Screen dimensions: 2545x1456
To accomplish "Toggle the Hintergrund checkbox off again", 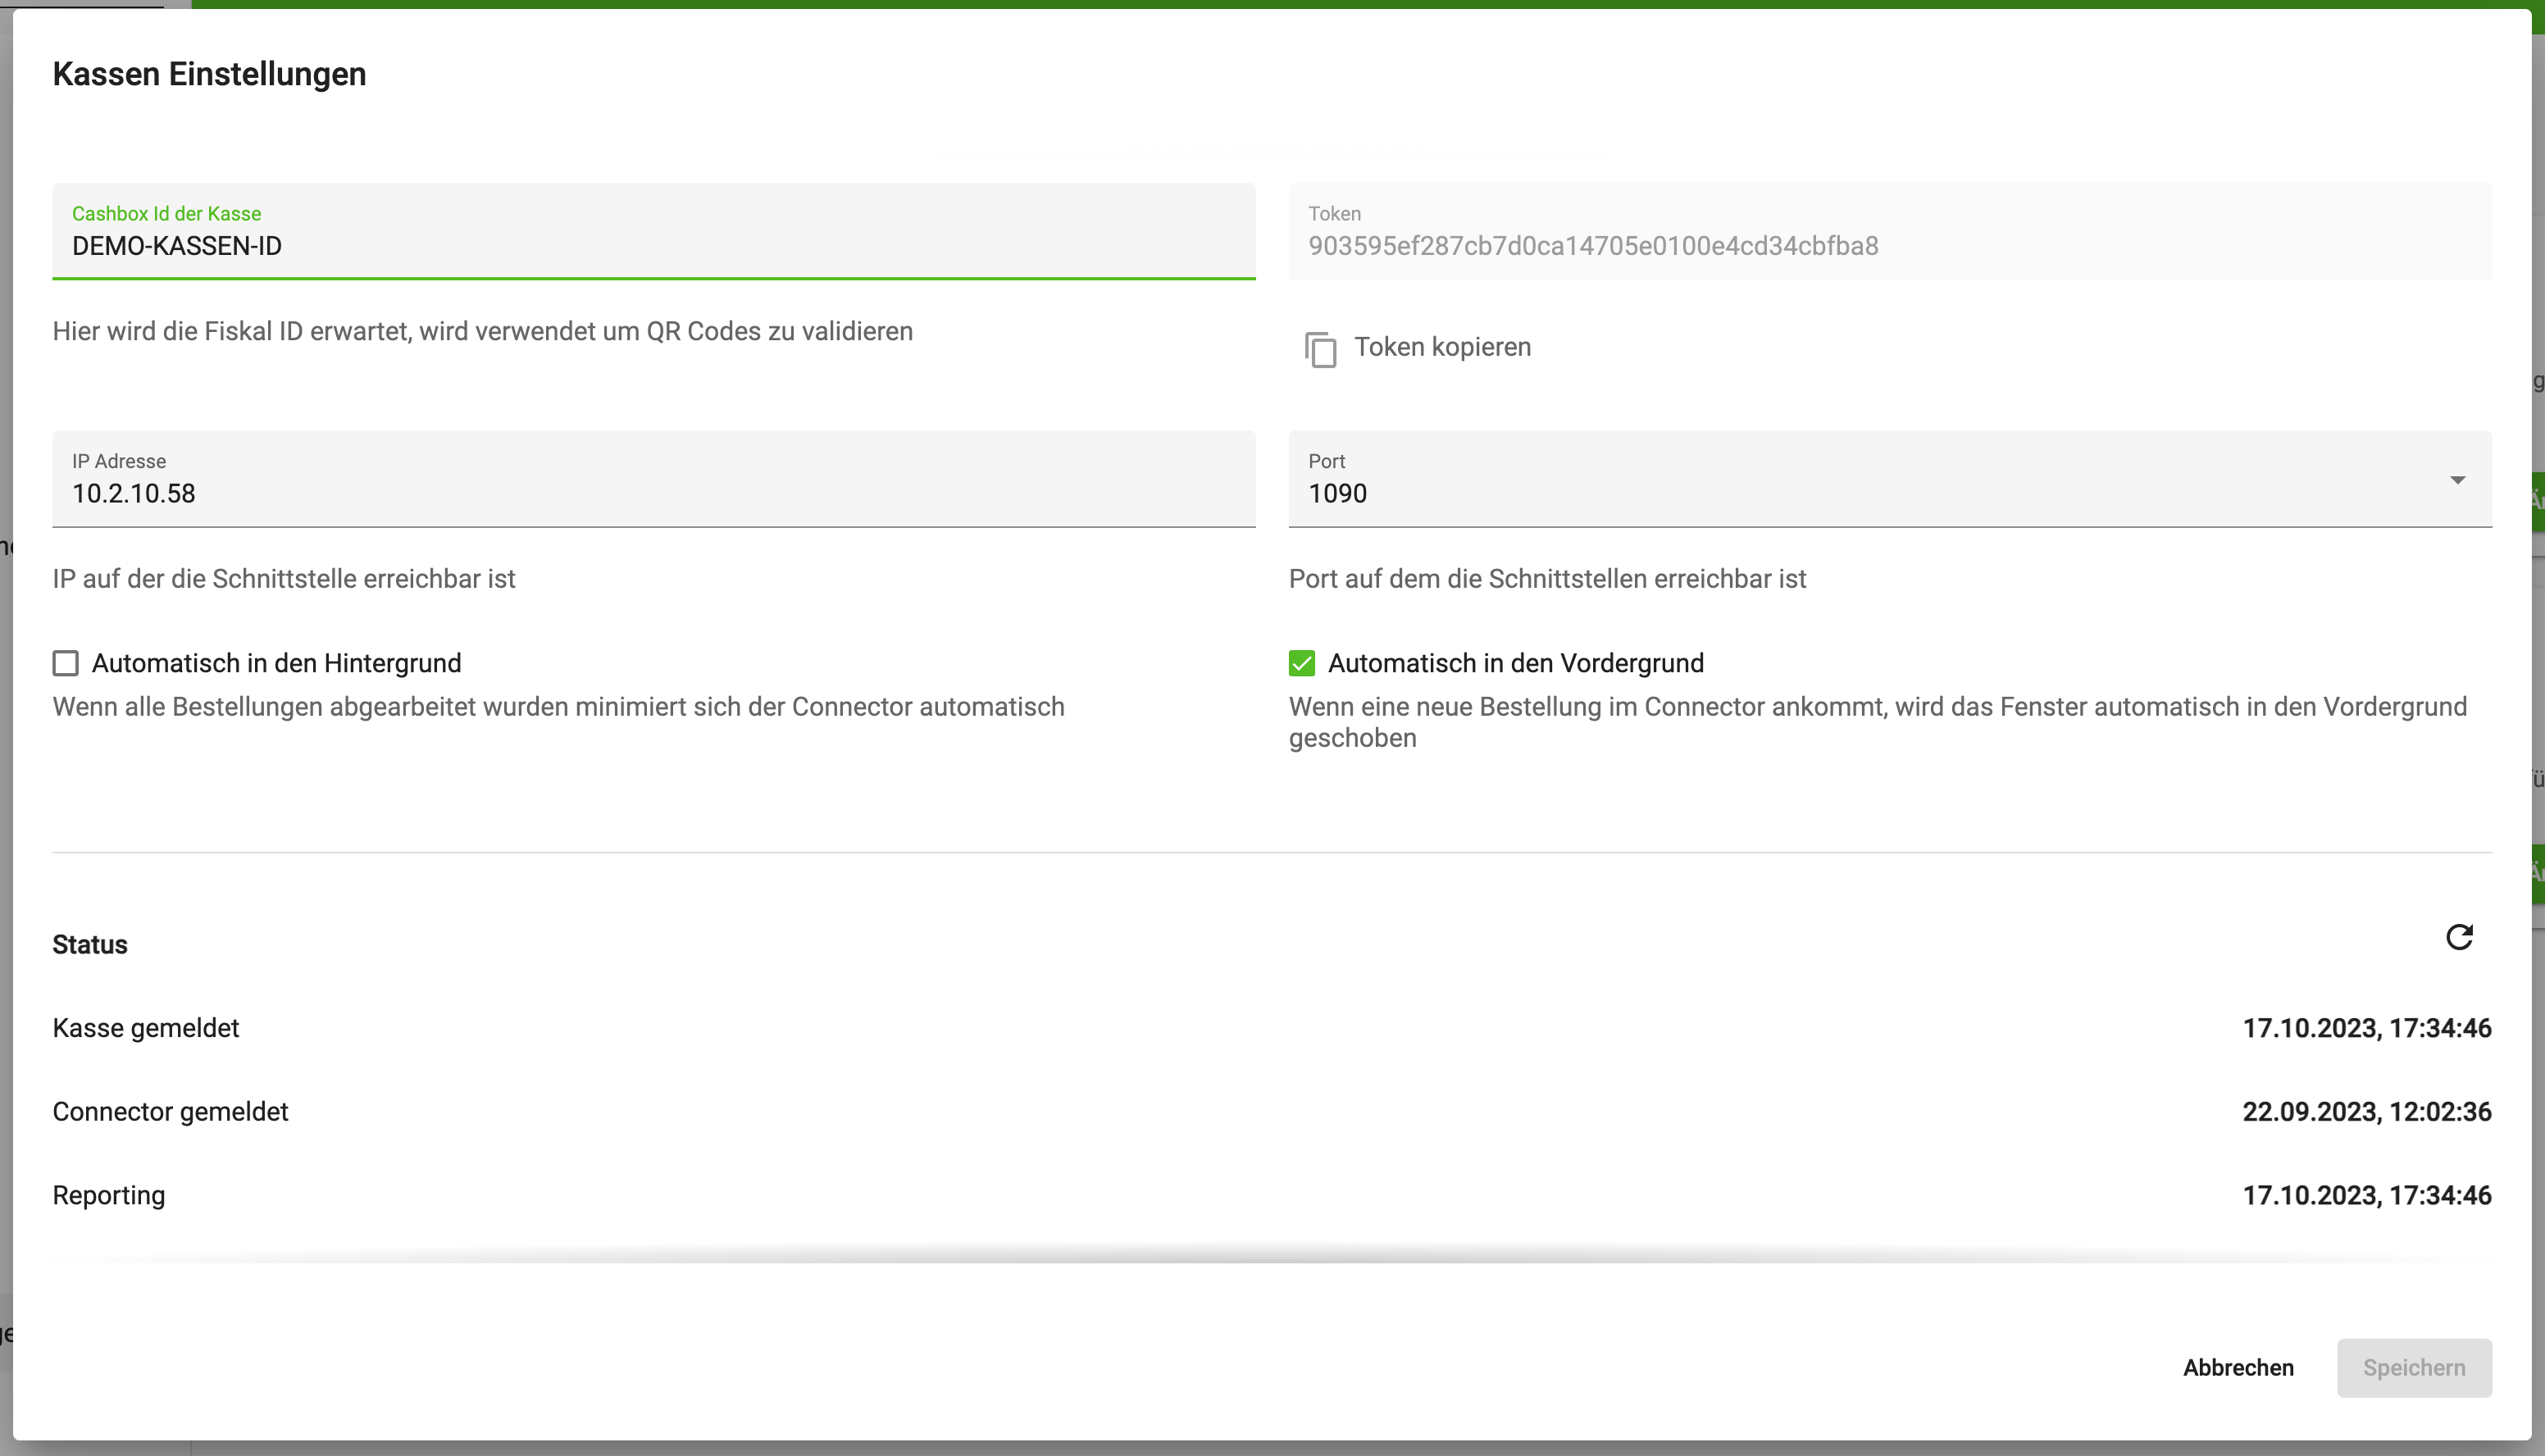I will [64, 663].
